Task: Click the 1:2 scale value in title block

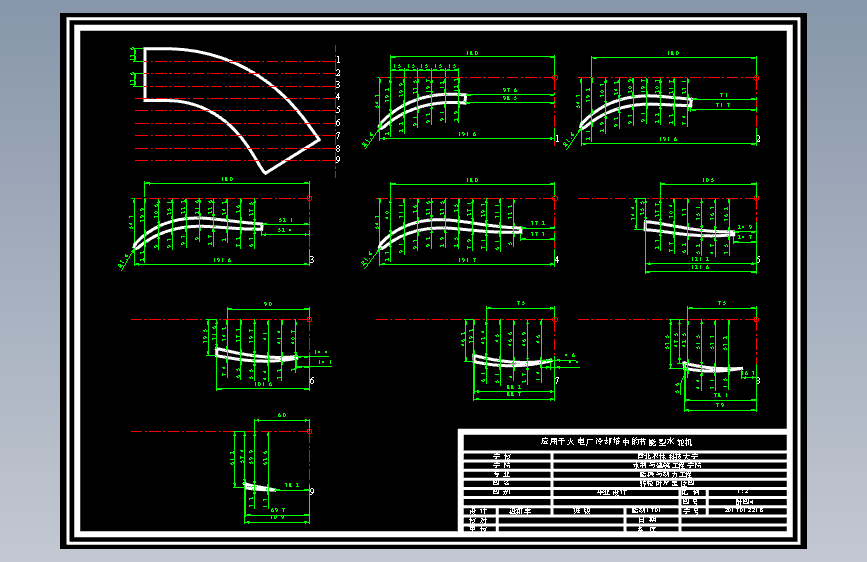Action: pyautogui.click(x=743, y=491)
